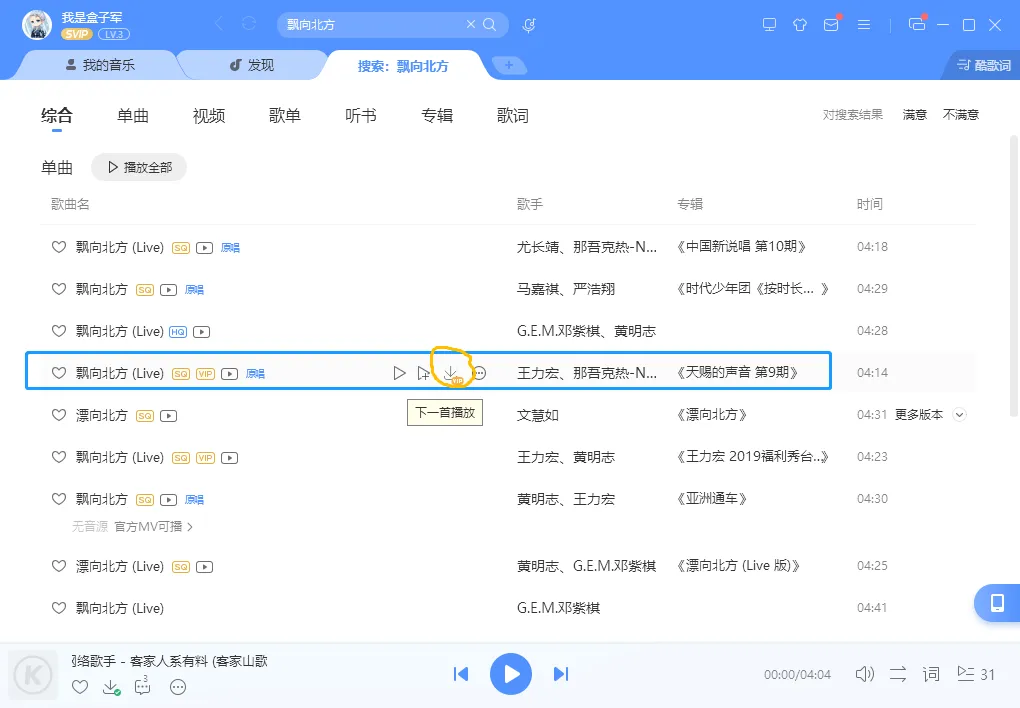Download the currently playing song
1020x708 pixels.
pyautogui.click(x=111, y=687)
